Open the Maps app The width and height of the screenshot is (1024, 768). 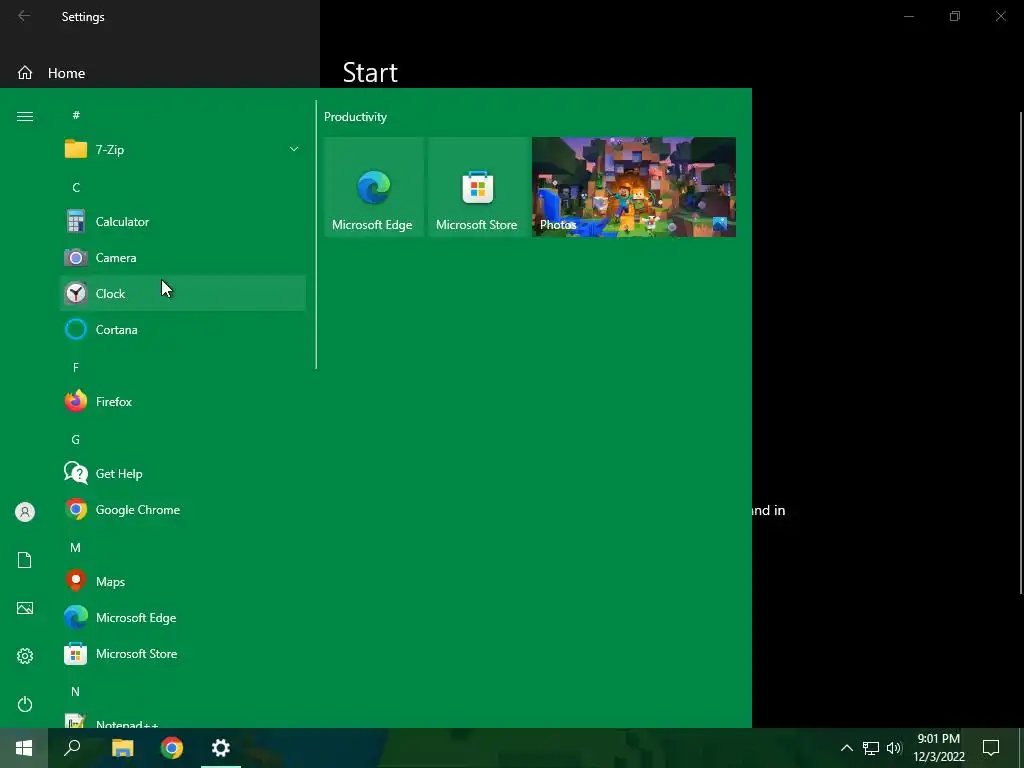pyautogui.click(x=183, y=582)
